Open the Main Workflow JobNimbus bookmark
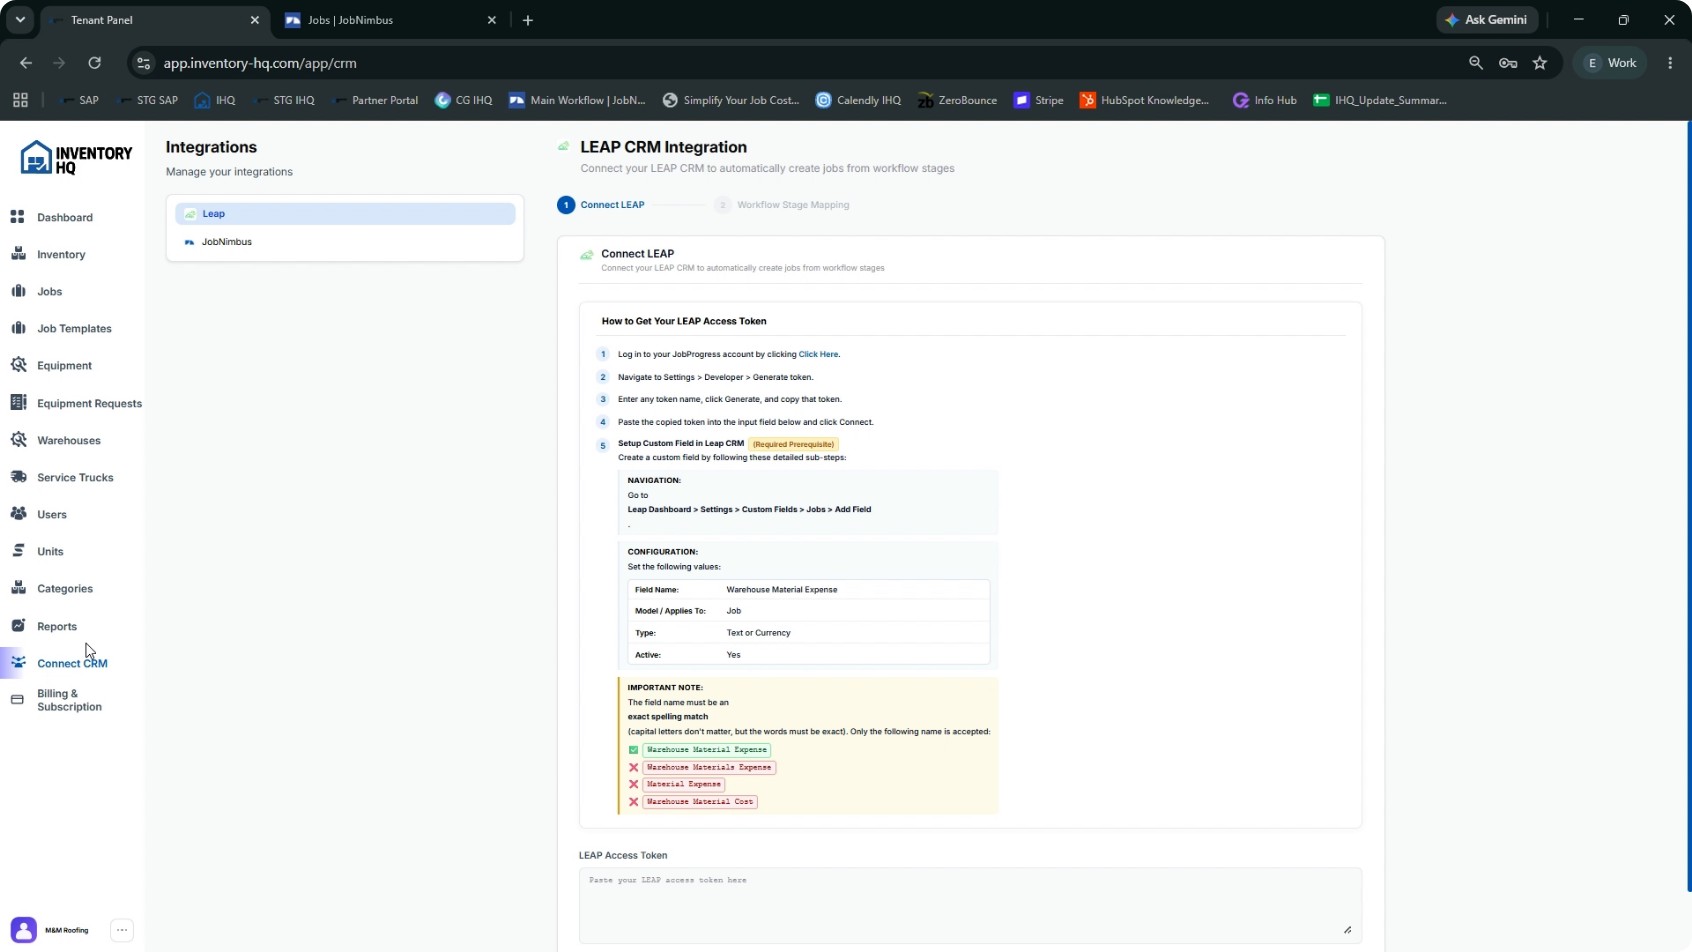This screenshot has width=1692, height=952. [x=578, y=100]
